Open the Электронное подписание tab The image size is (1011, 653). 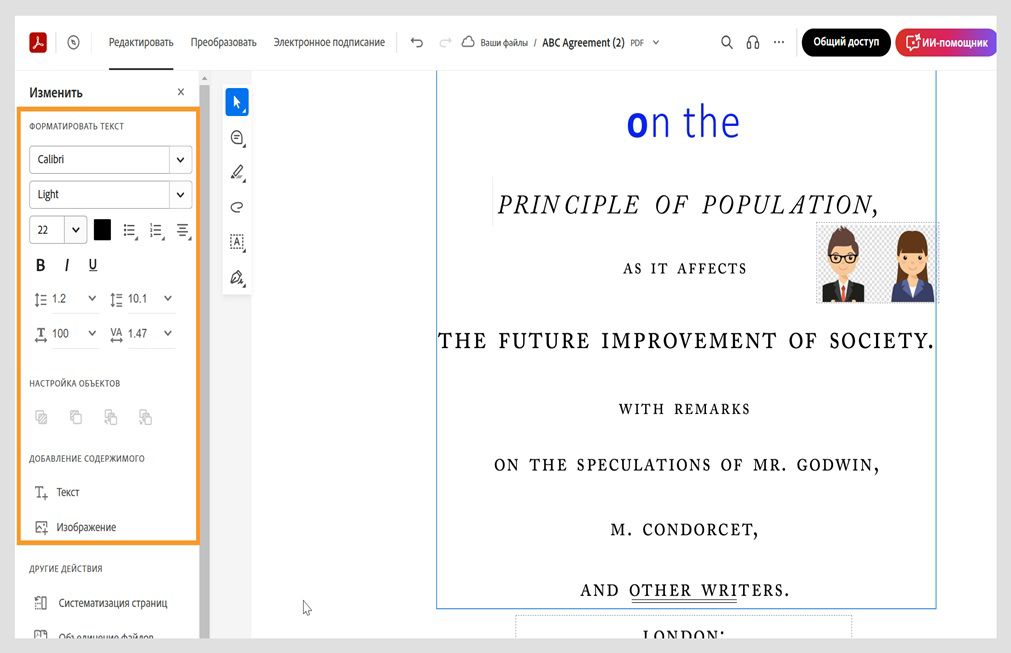point(327,43)
